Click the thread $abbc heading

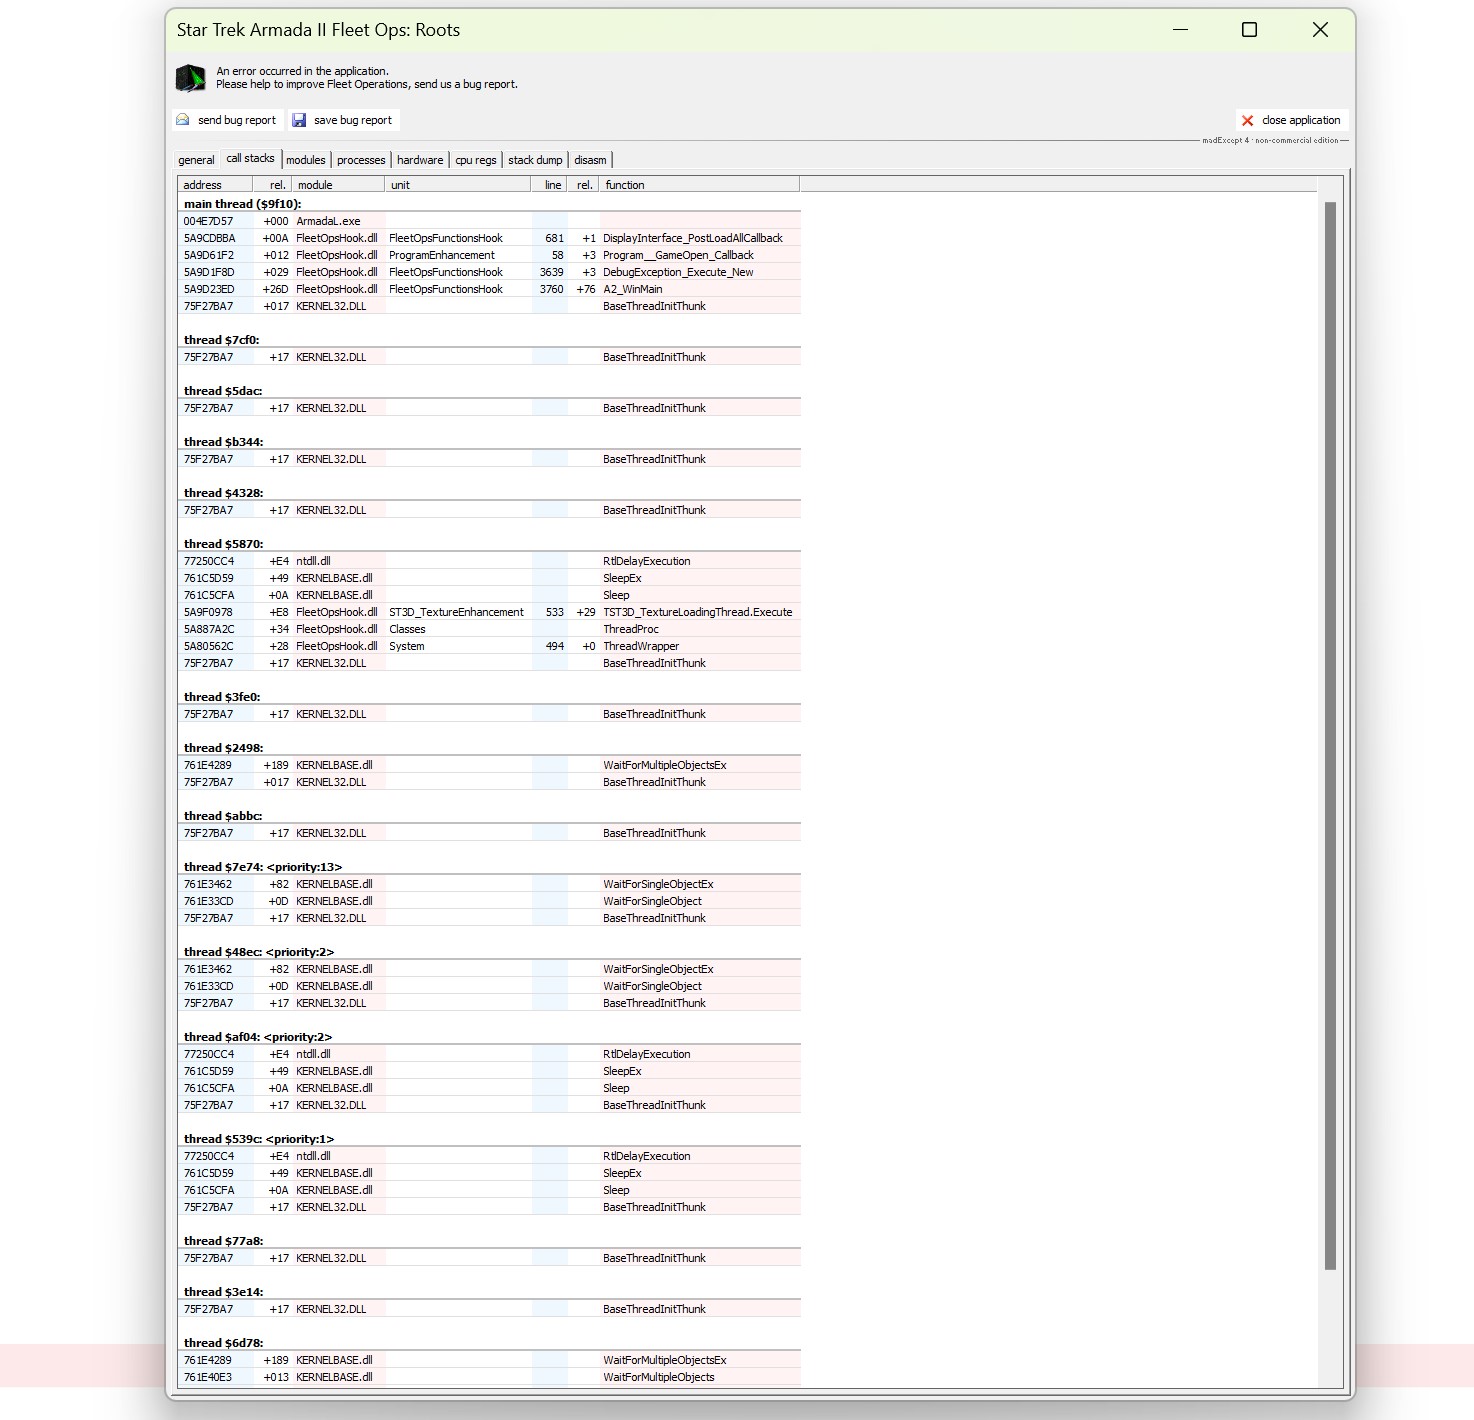tap(222, 816)
